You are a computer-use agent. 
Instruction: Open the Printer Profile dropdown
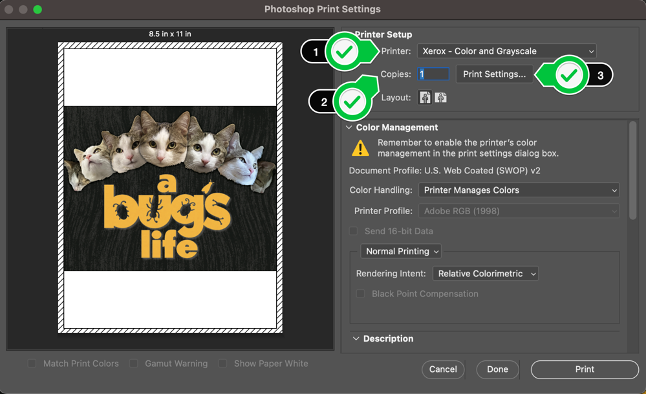tap(519, 211)
